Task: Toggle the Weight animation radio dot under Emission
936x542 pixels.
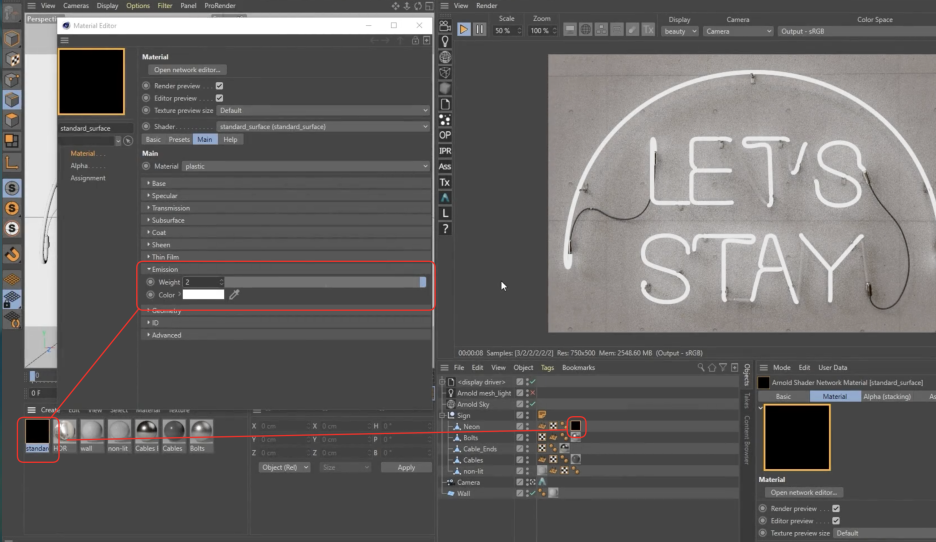Action: [150, 282]
